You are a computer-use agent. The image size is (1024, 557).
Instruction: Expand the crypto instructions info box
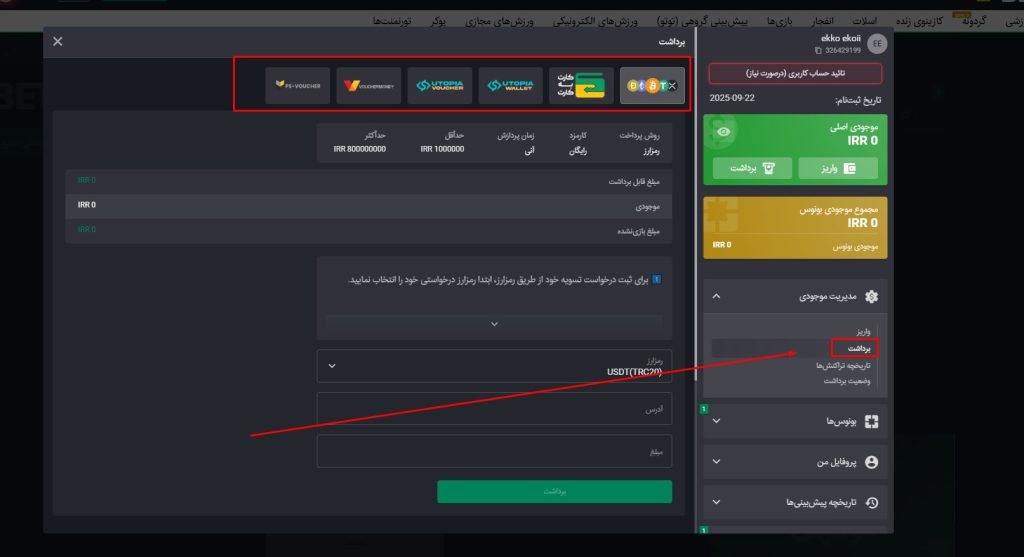click(x=494, y=323)
